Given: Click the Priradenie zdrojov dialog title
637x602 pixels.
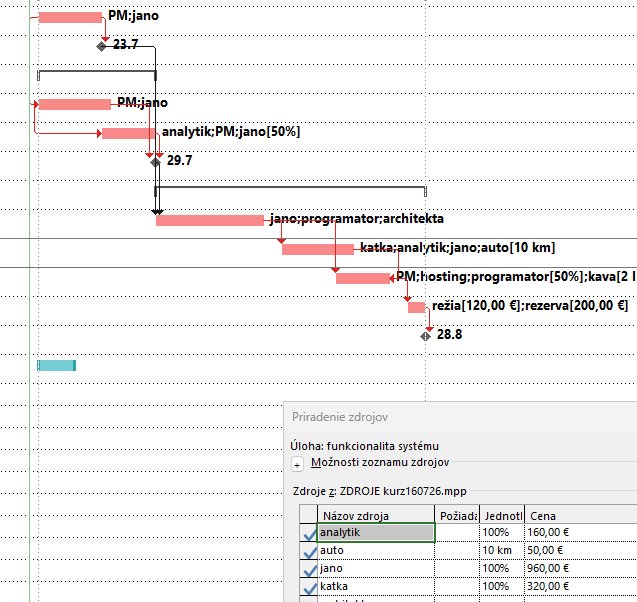Looking at the screenshot, I should point(340,417).
